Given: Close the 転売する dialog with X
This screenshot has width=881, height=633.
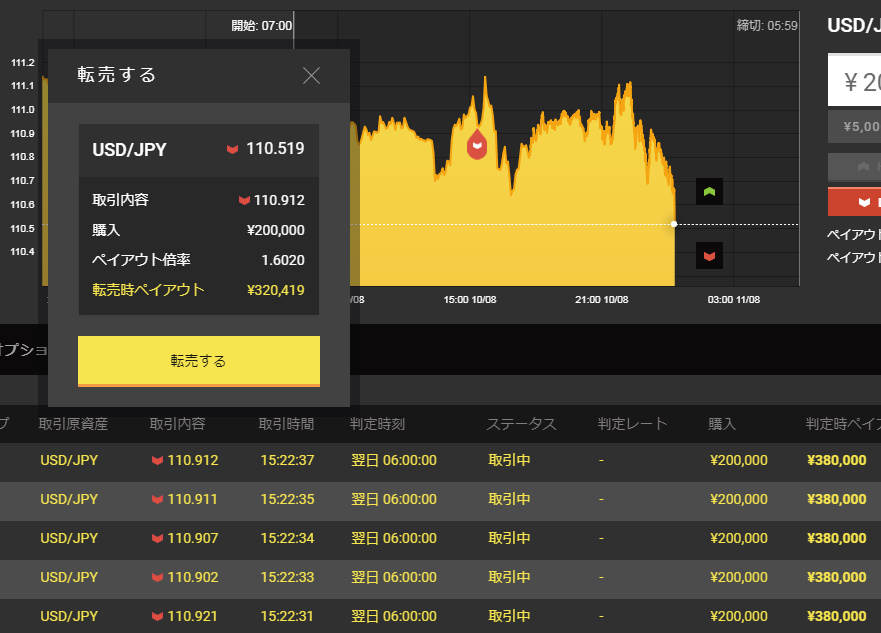Looking at the screenshot, I should click(311, 75).
